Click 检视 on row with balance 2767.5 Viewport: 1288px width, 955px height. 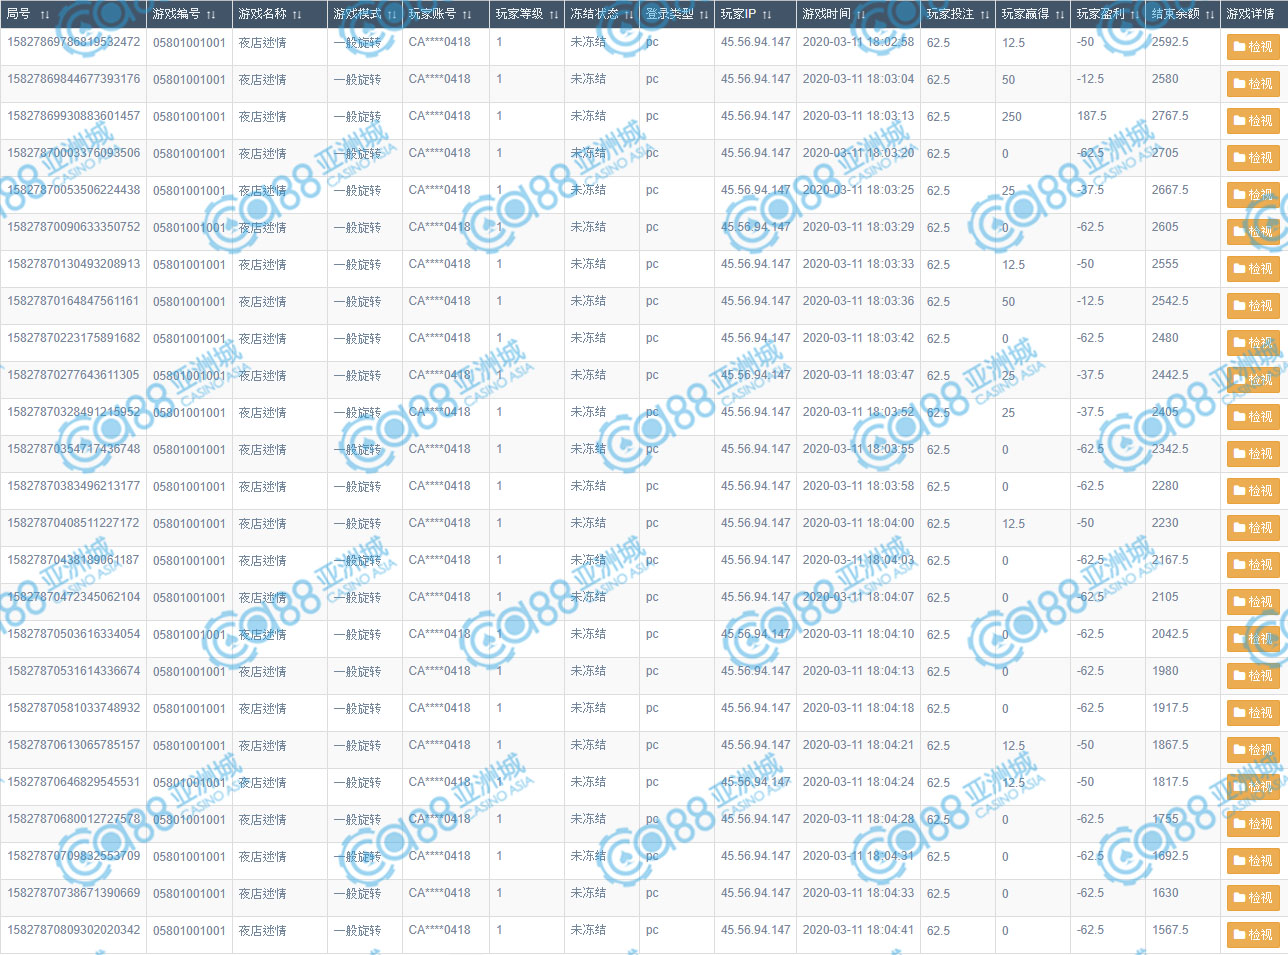1253,121
